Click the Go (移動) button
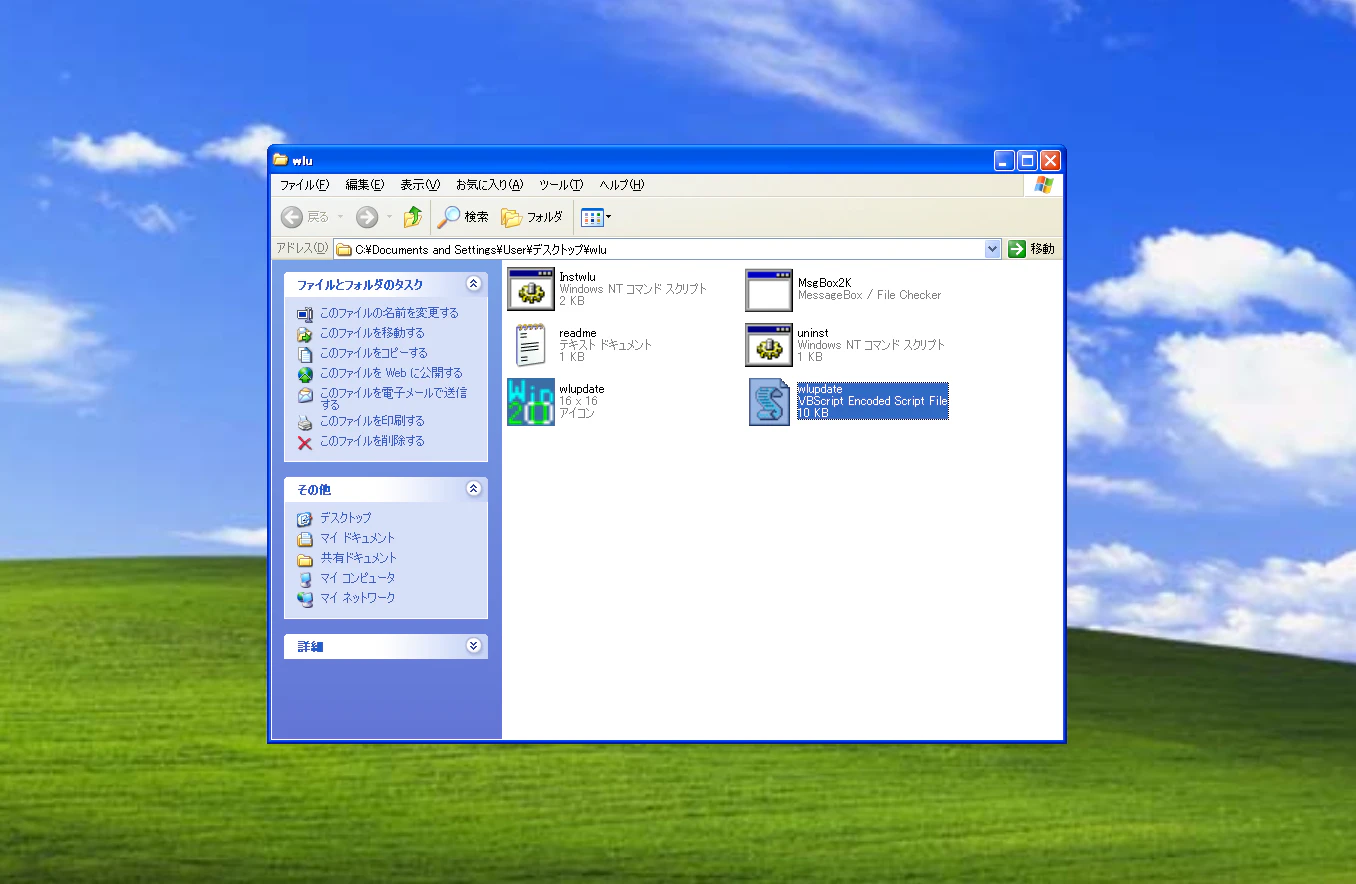This screenshot has height=884, width=1356. click(x=1032, y=249)
